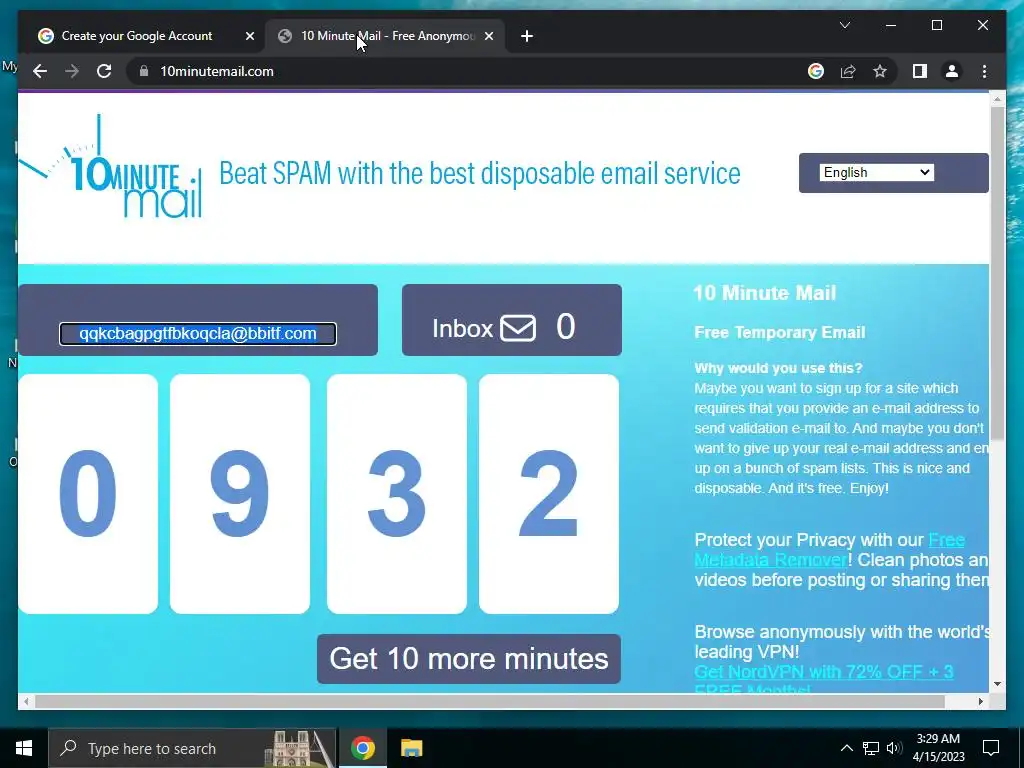Viewport: 1024px width, 768px height.
Task: Open the Inbox button
Action: click(x=511, y=320)
